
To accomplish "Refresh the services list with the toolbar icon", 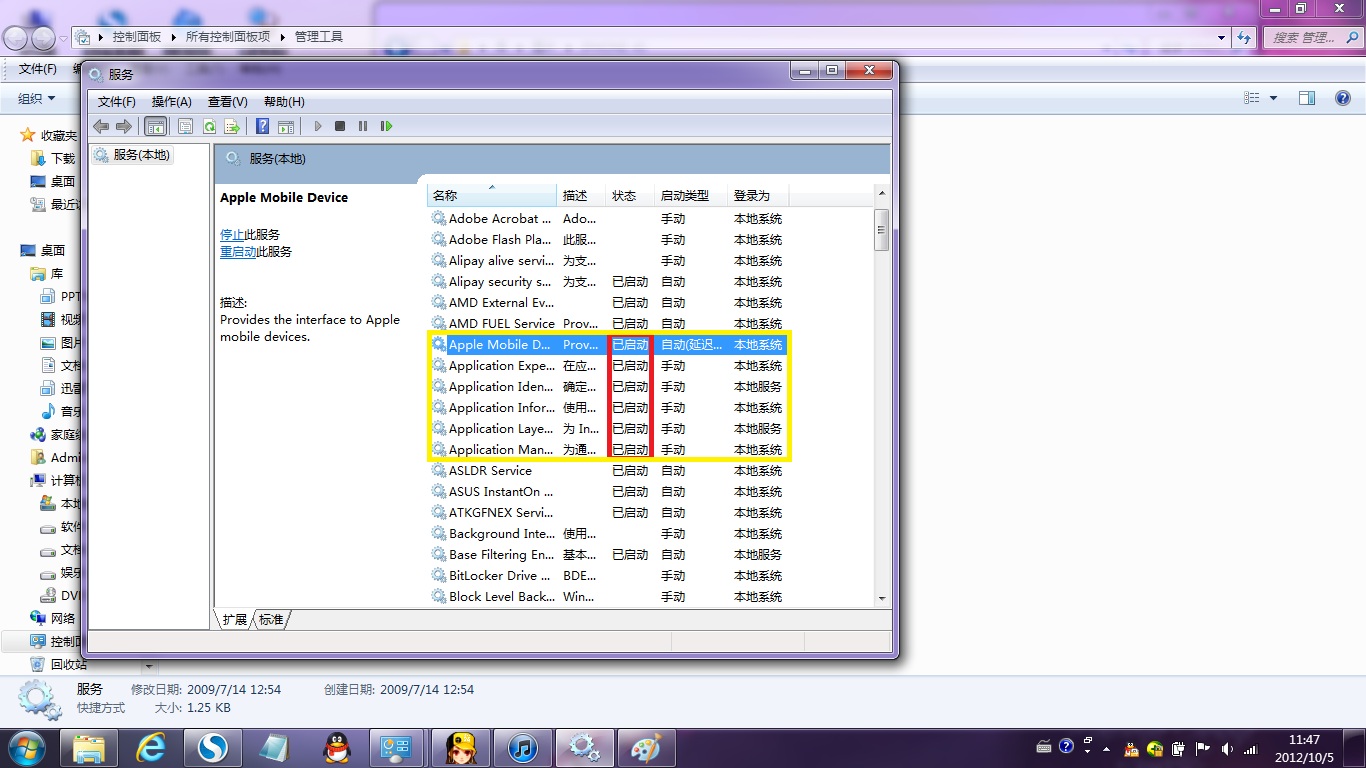I will tap(209, 126).
